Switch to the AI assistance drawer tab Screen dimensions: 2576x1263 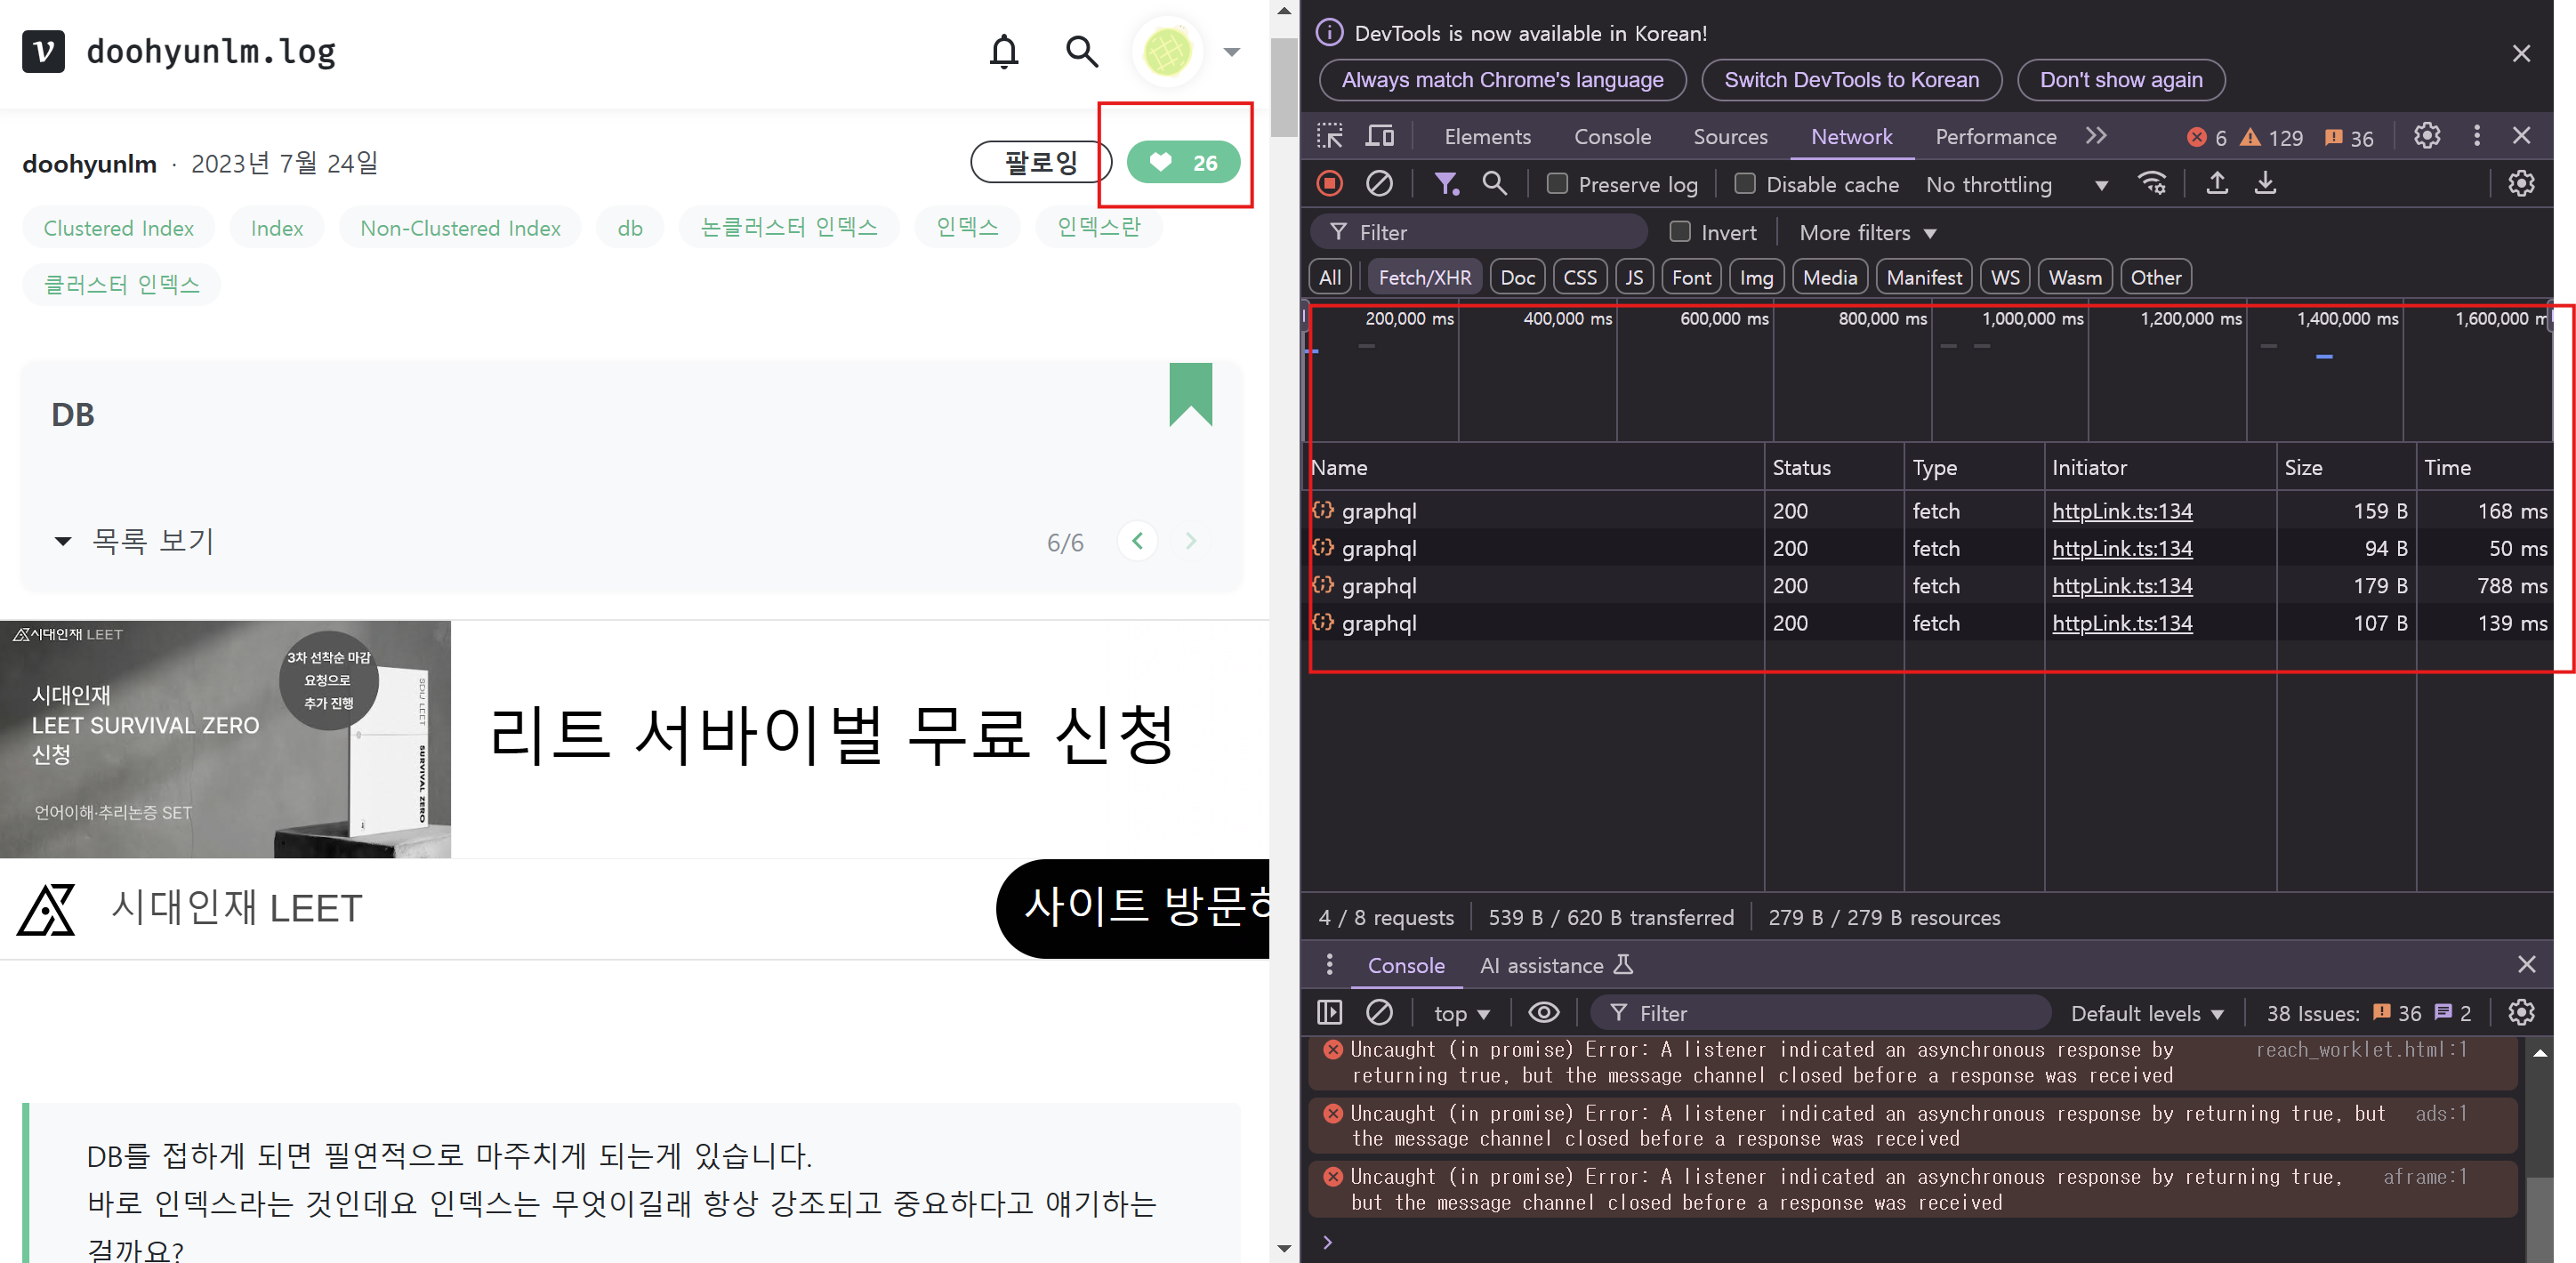(1555, 966)
